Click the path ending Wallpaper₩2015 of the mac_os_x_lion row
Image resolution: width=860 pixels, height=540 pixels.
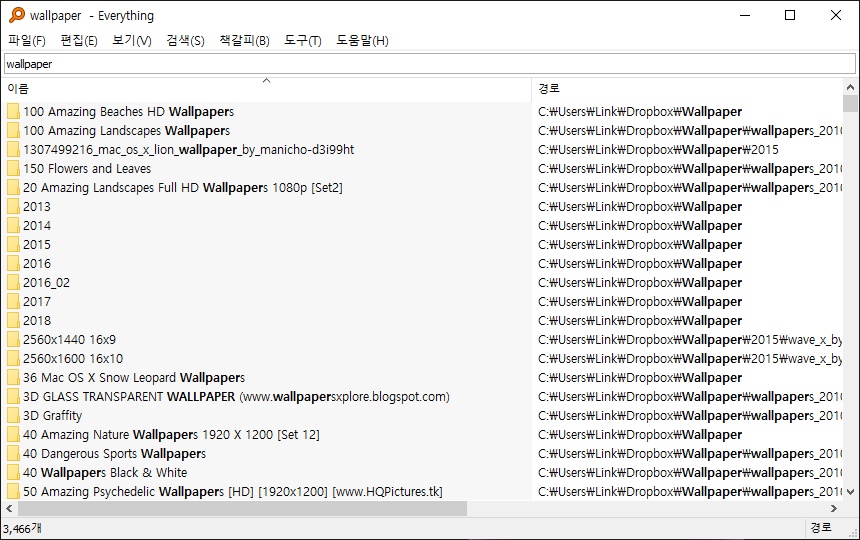point(658,150)
